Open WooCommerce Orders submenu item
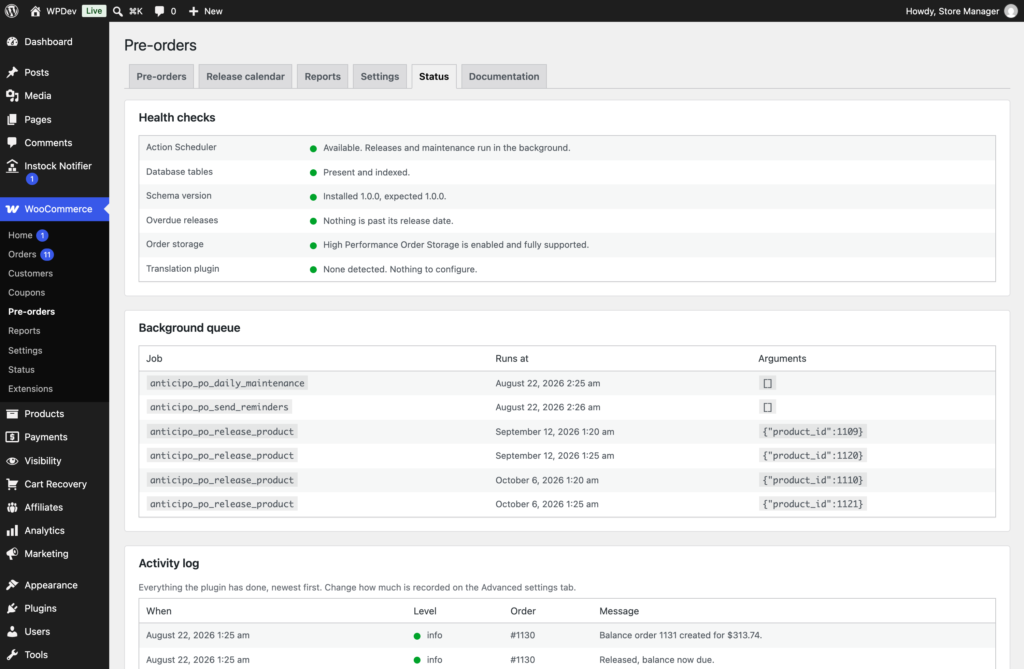This screenshot has width=1024, height=669. 22,254
